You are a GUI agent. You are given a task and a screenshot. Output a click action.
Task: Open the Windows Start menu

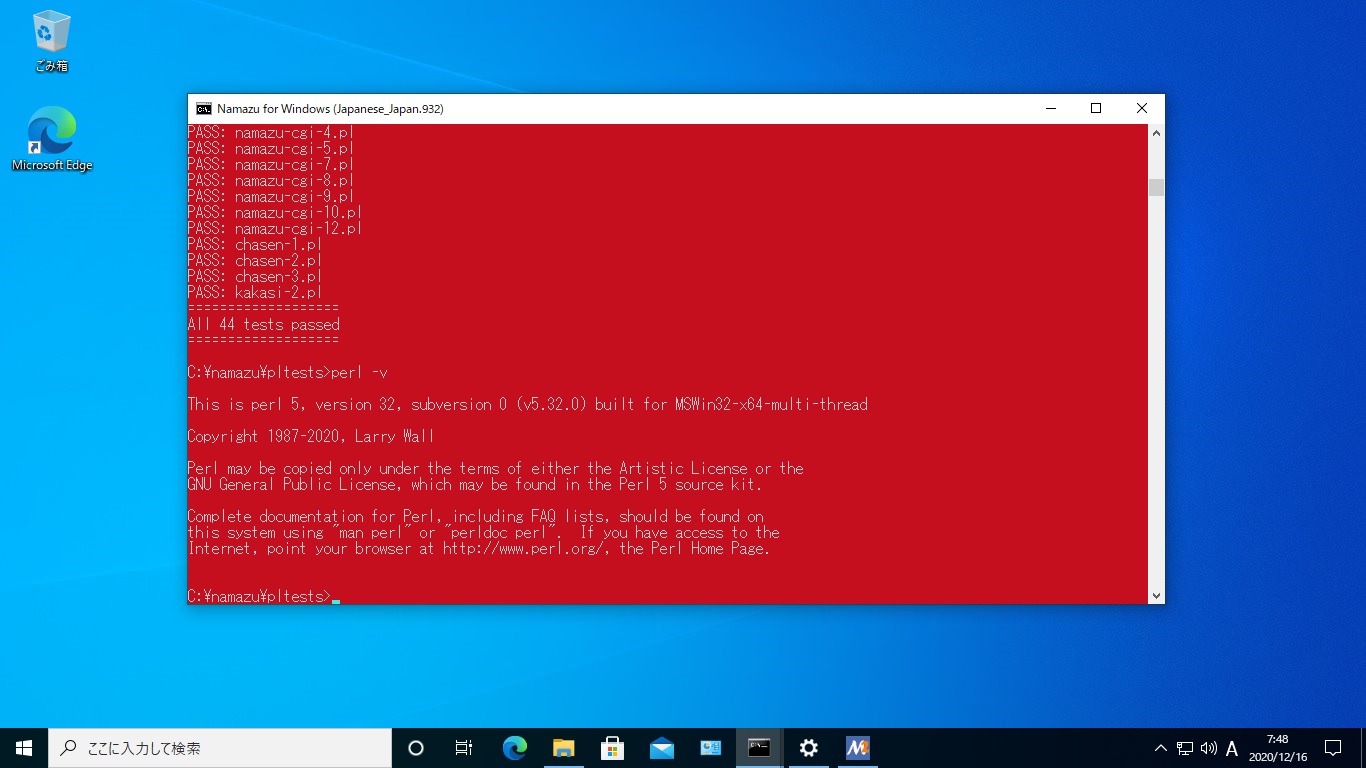(x=24, y=748)
